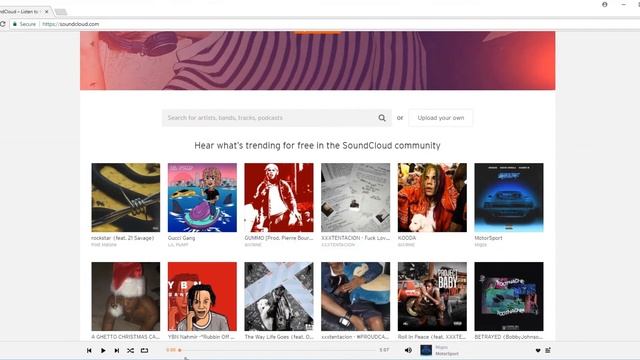Open the KOODA track artwork
The height and width of the screenshot is (360, 640).
[x=432, y=198]
